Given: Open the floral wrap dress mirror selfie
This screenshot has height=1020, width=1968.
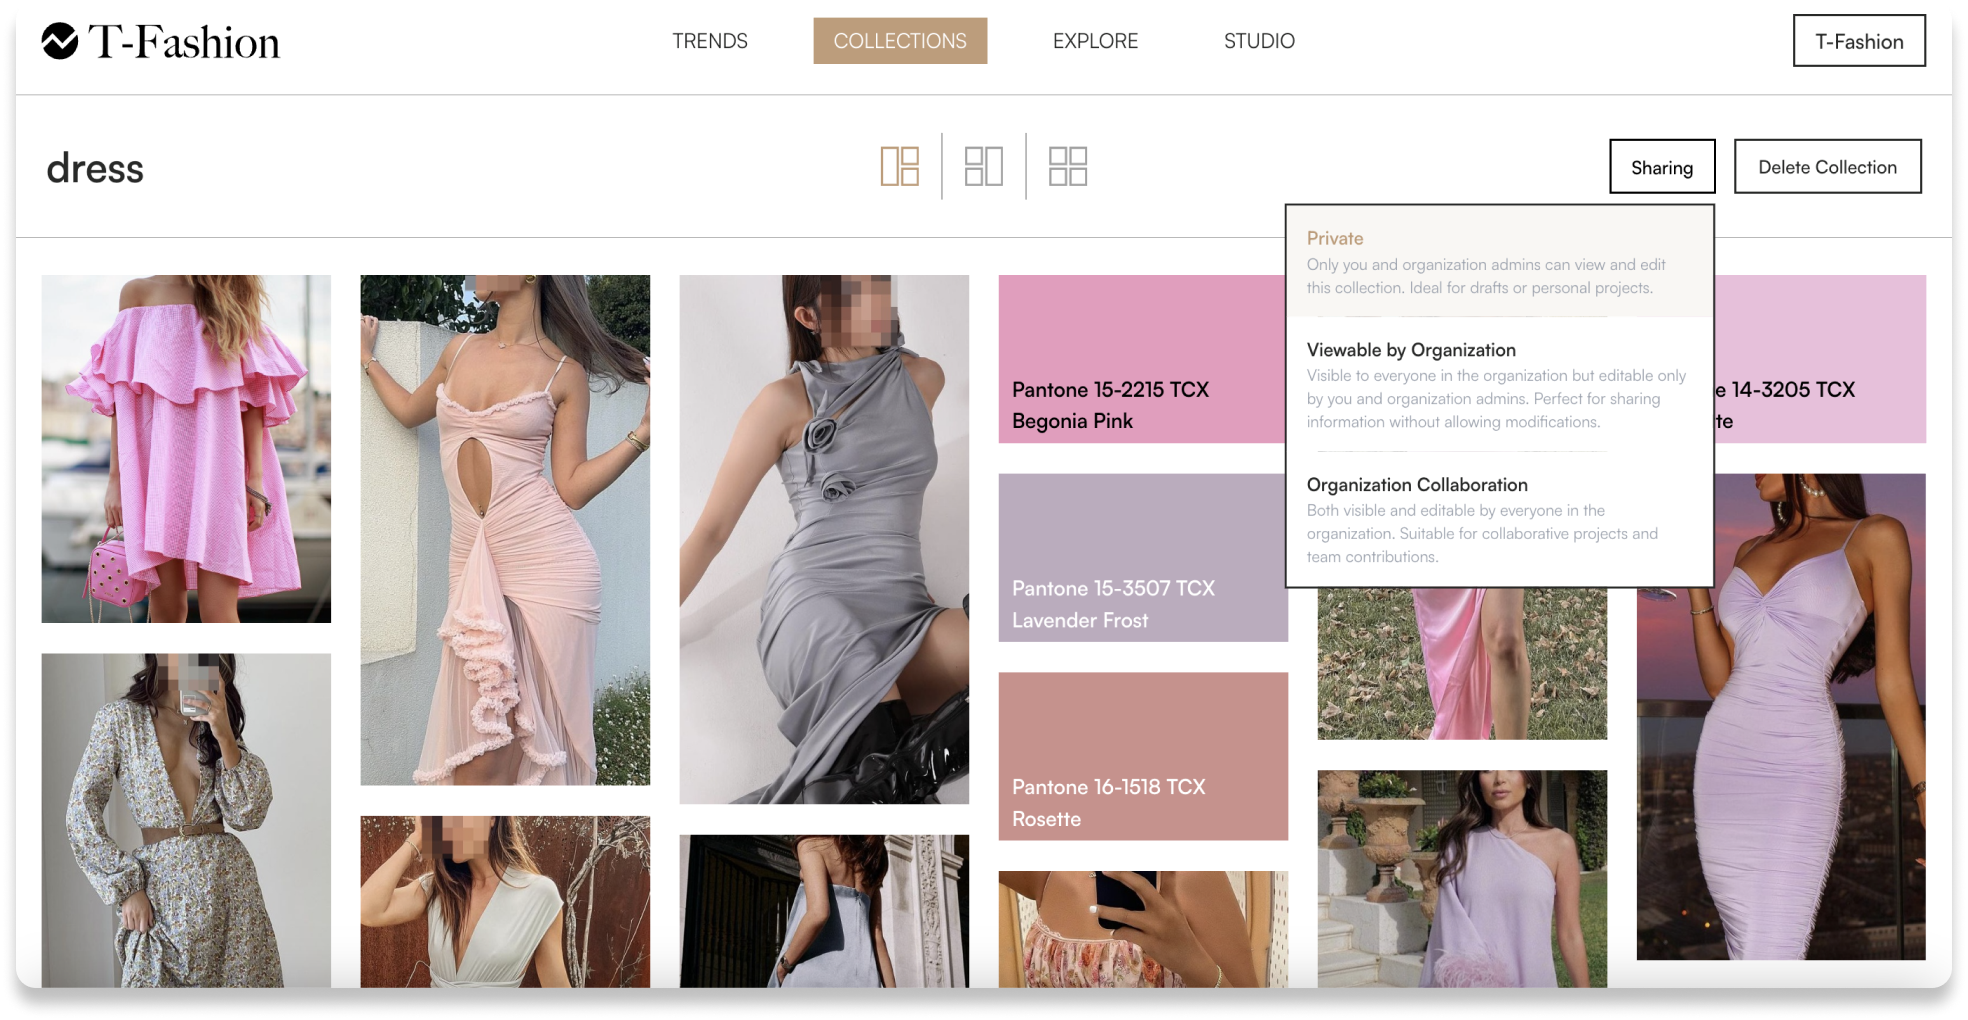Looking at the screenshot, I should pyautogui.click(x=186, y=820).
